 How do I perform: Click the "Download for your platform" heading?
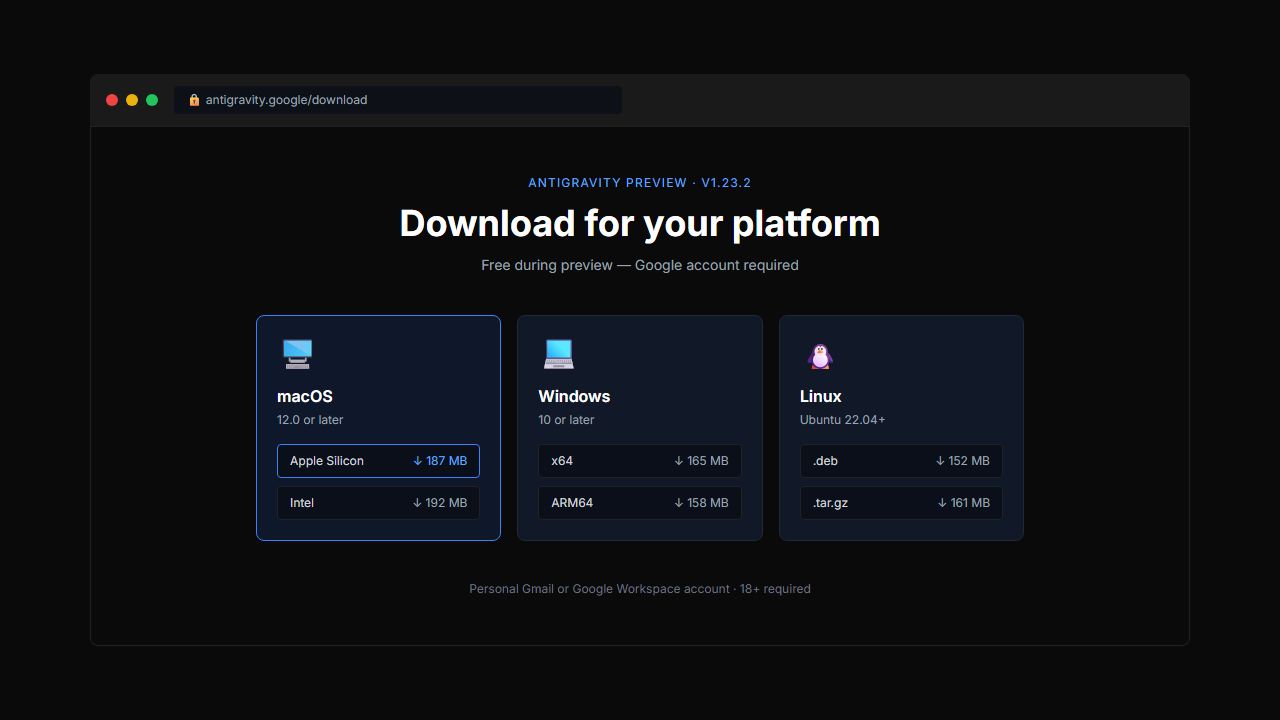[x=640, y=223]
